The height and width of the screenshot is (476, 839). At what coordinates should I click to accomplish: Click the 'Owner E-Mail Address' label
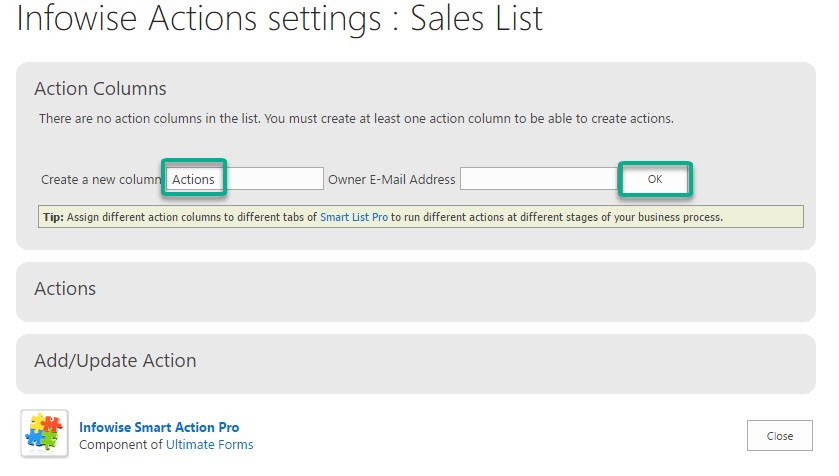point(392,179)
